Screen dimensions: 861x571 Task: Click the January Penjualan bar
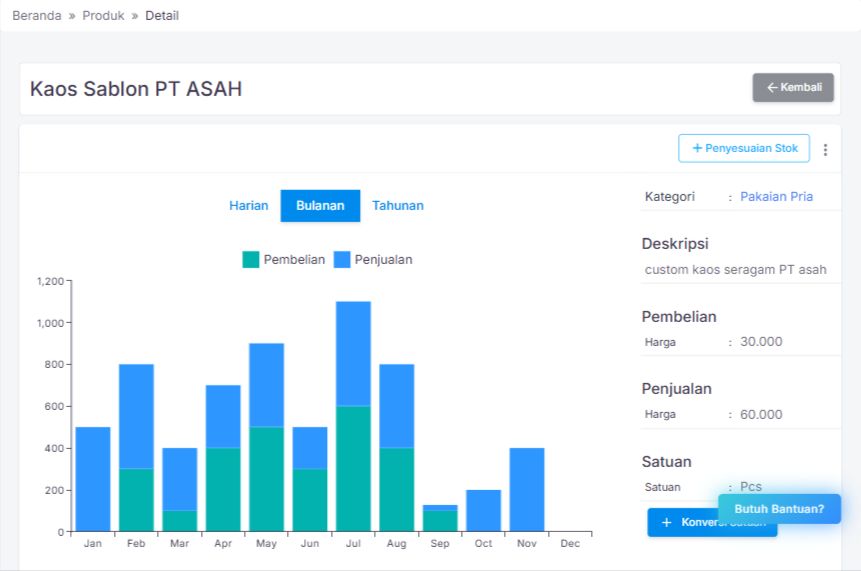point(93,479)
